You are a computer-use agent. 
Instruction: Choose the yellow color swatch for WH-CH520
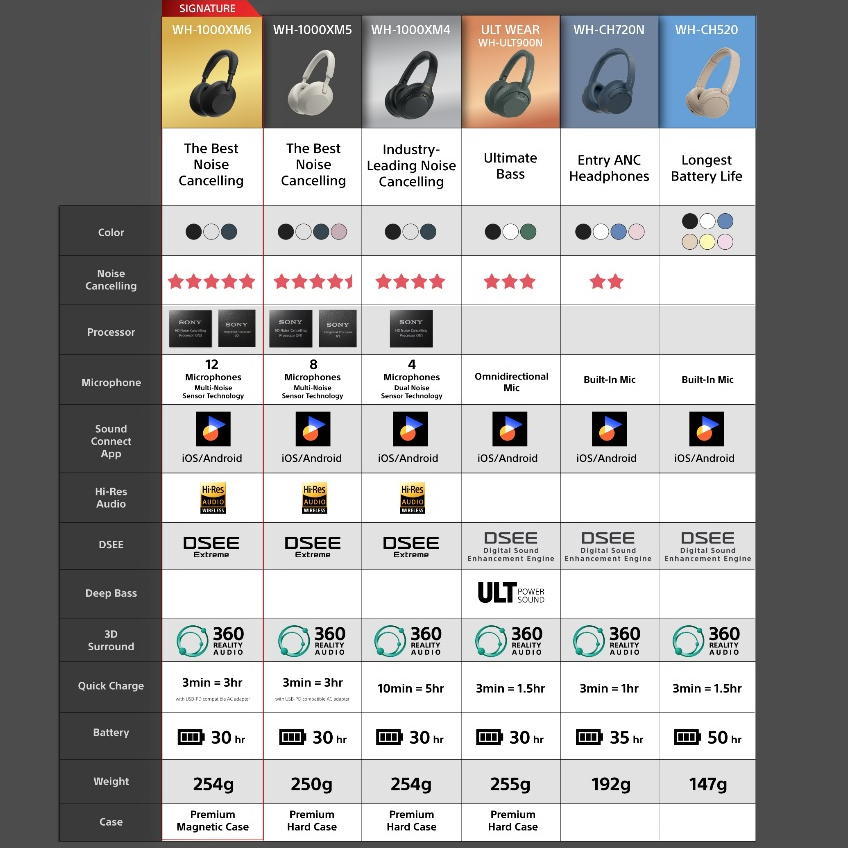(707, 242)
